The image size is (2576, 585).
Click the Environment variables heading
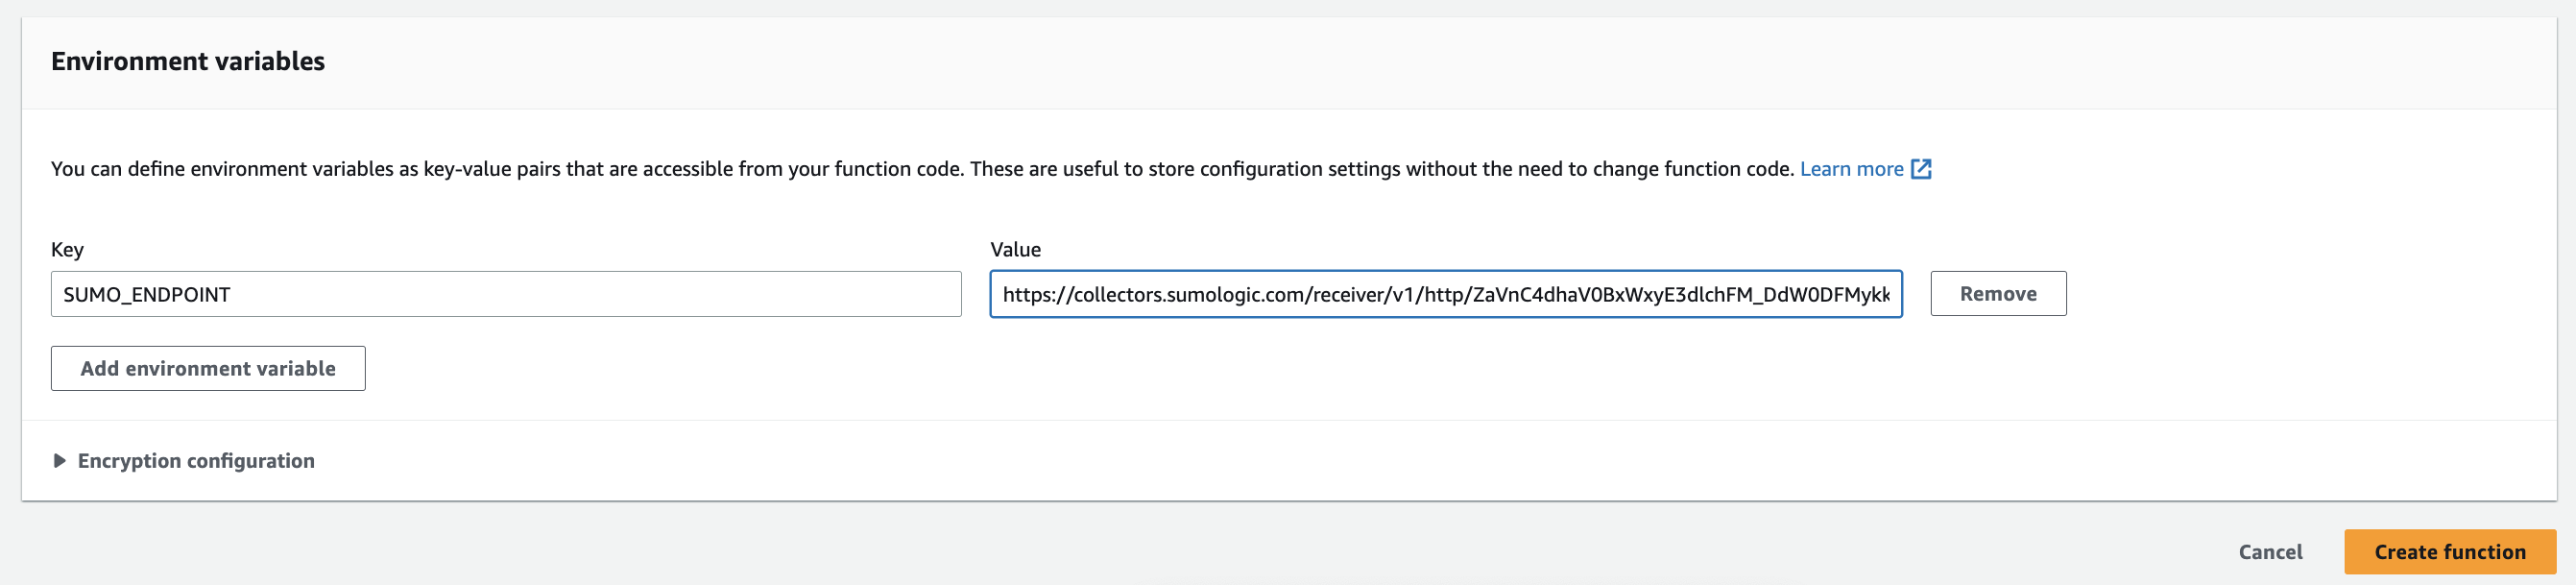(188, 62)
